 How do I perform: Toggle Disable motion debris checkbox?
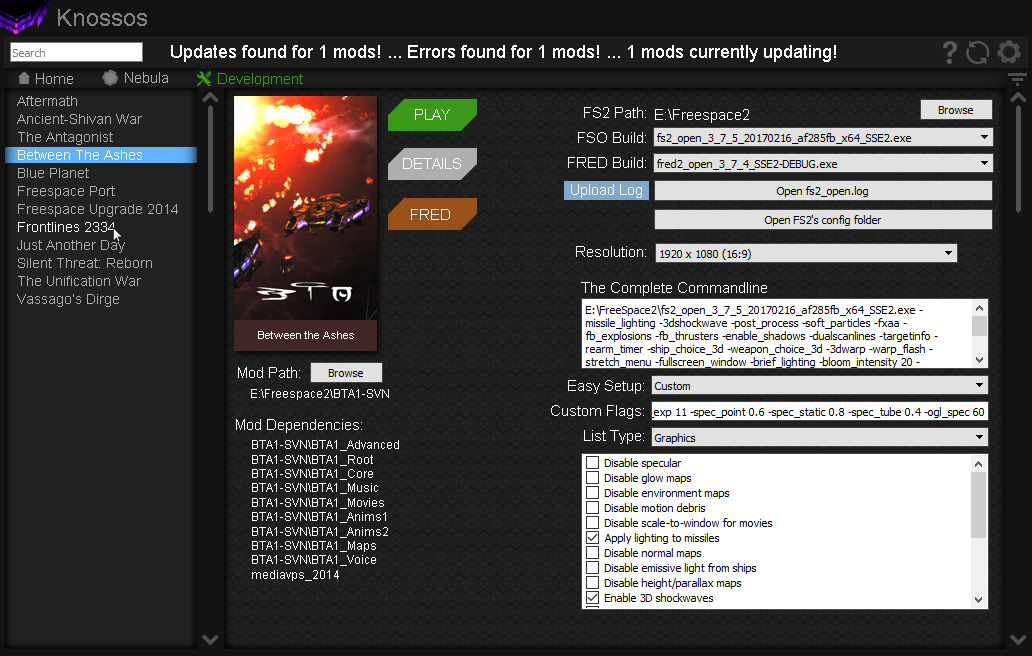tap(592, 508)
